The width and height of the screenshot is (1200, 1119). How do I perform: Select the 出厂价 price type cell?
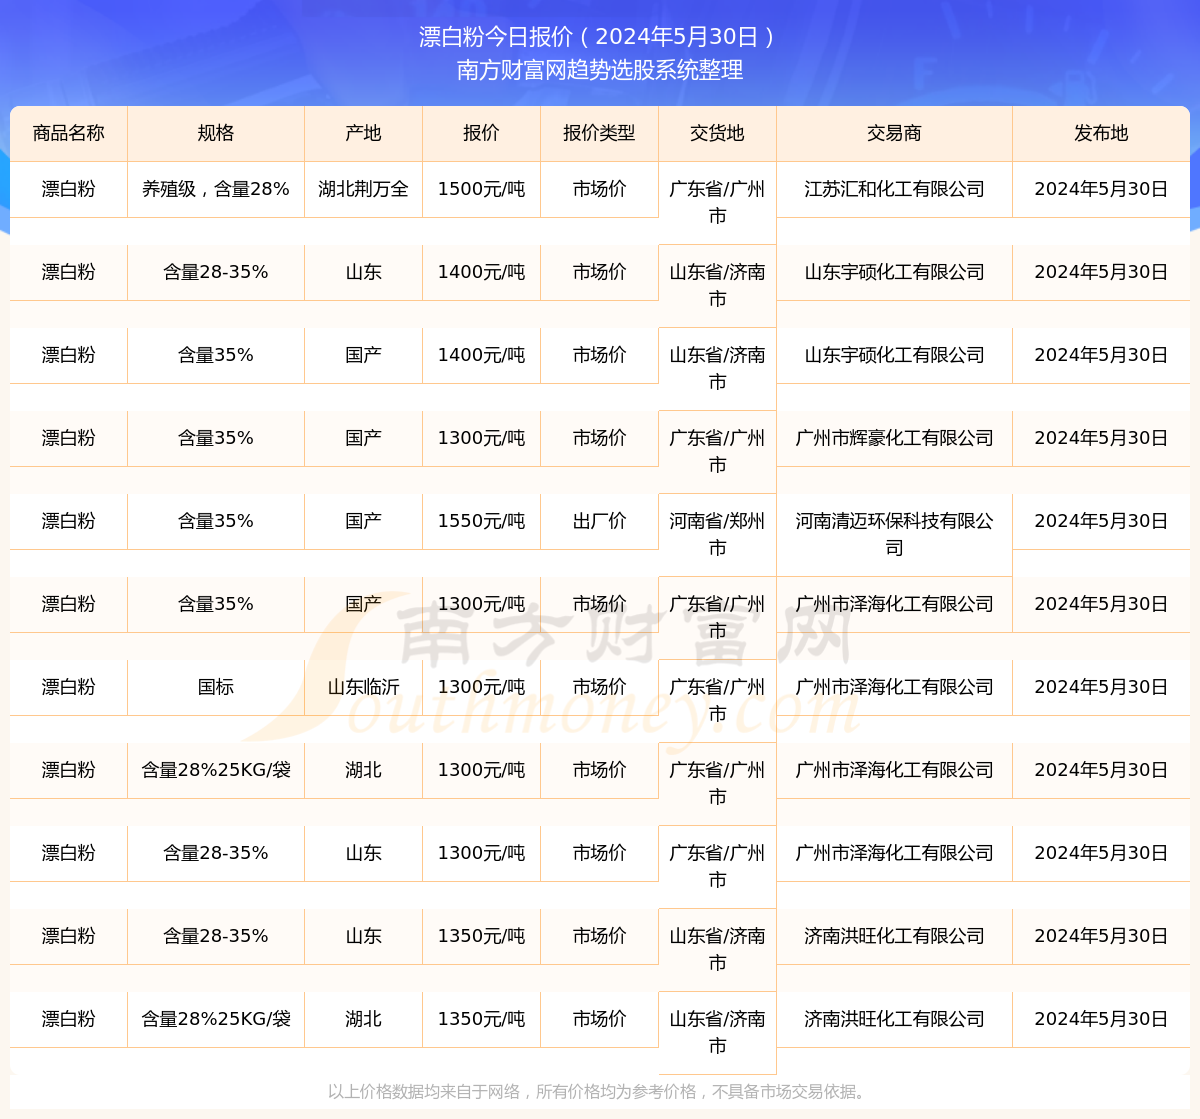[x=599, y=521]
